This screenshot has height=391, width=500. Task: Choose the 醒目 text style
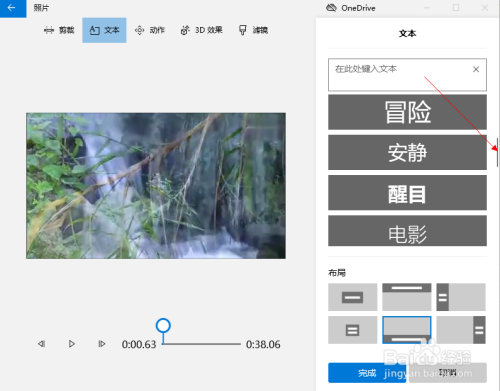407,193
